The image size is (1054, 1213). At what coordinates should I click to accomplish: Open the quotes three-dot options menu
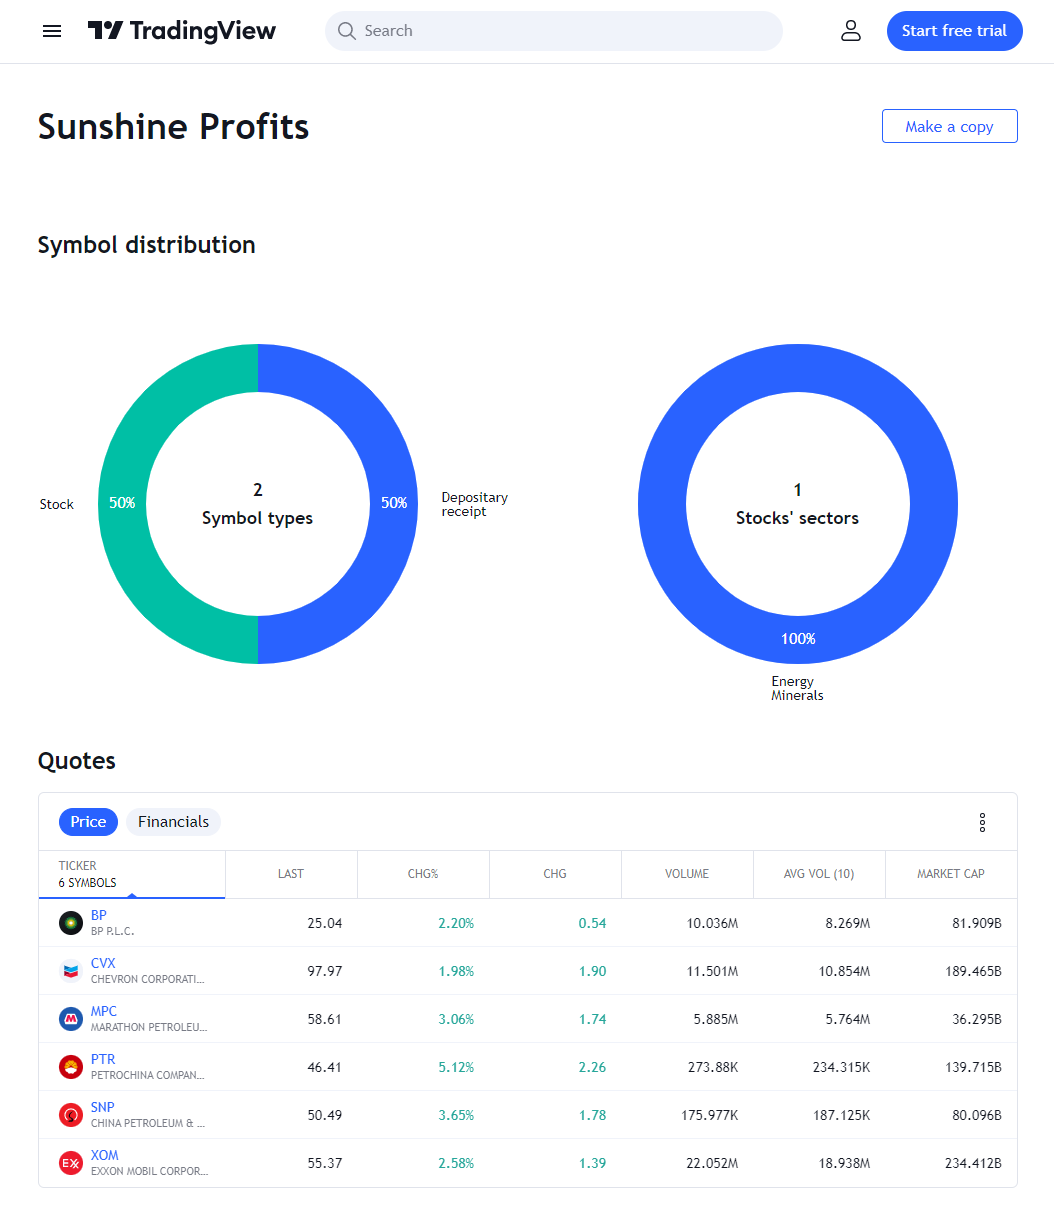[982, 822]
